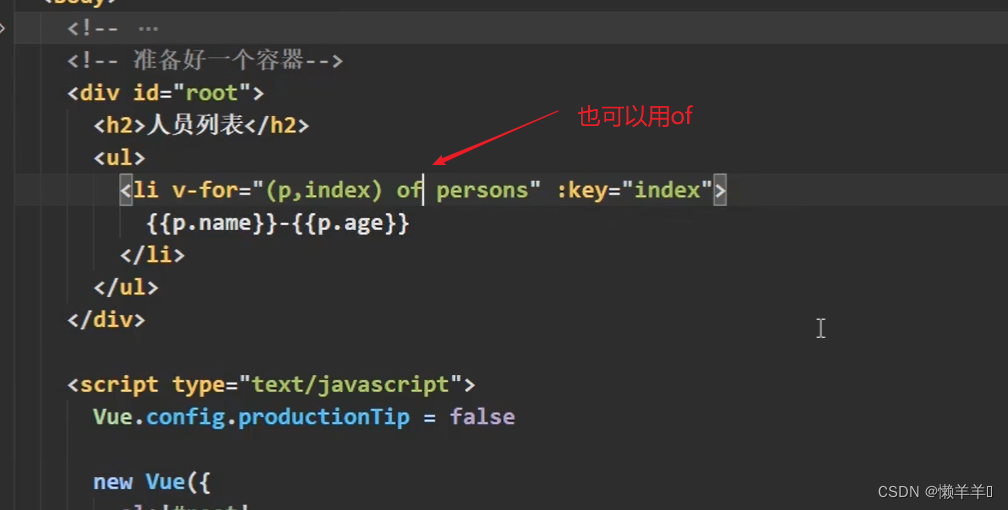Click the v-for attribute name

coord(199,190)
